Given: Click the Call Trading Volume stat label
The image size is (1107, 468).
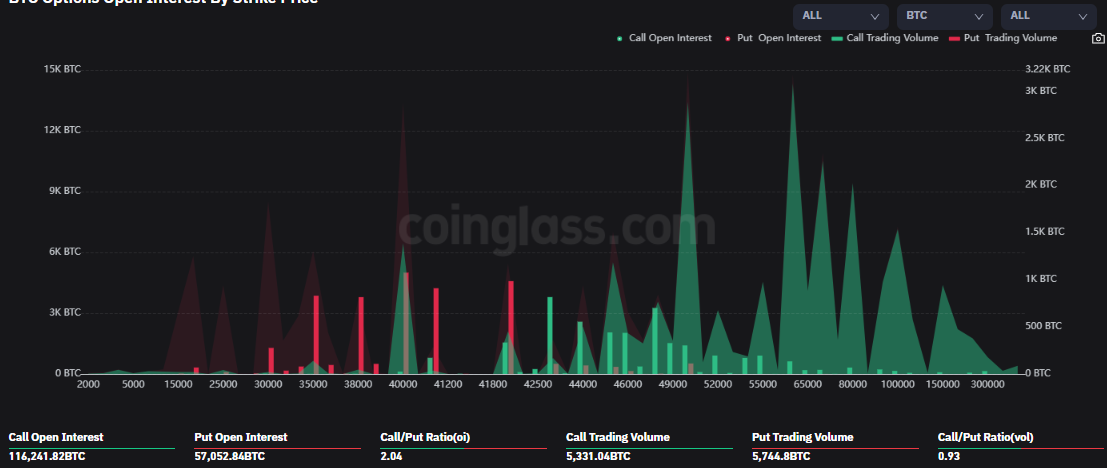Looking at the screenshot, I should pos(618,438).
